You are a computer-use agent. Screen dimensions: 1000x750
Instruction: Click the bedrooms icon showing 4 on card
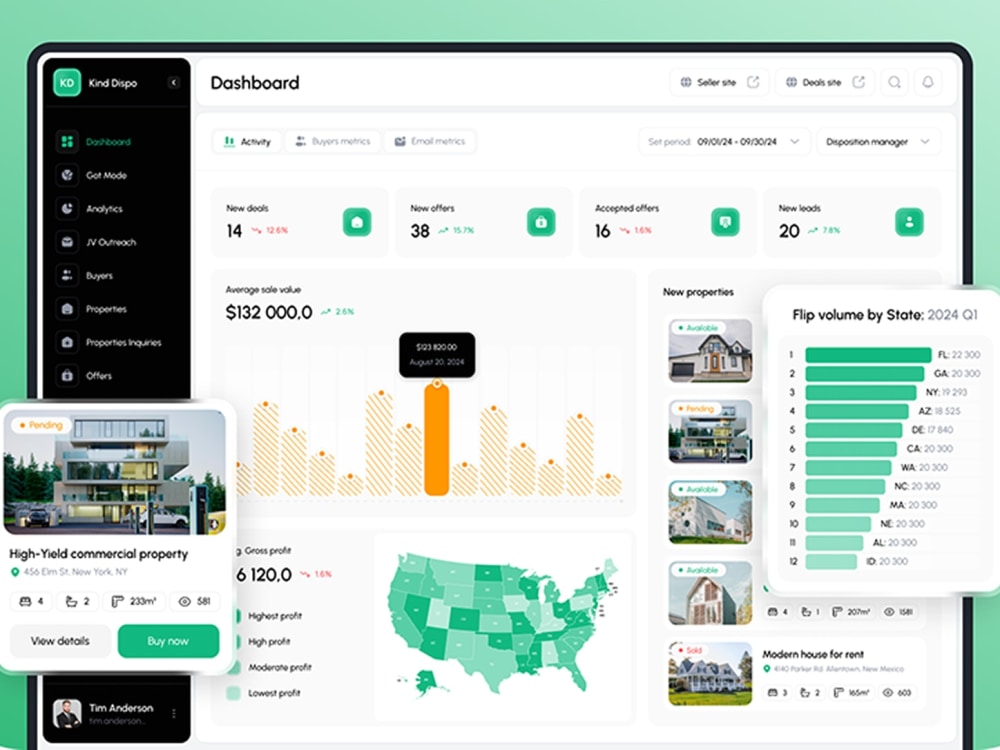pyautogui.click(x=25, y=601)
